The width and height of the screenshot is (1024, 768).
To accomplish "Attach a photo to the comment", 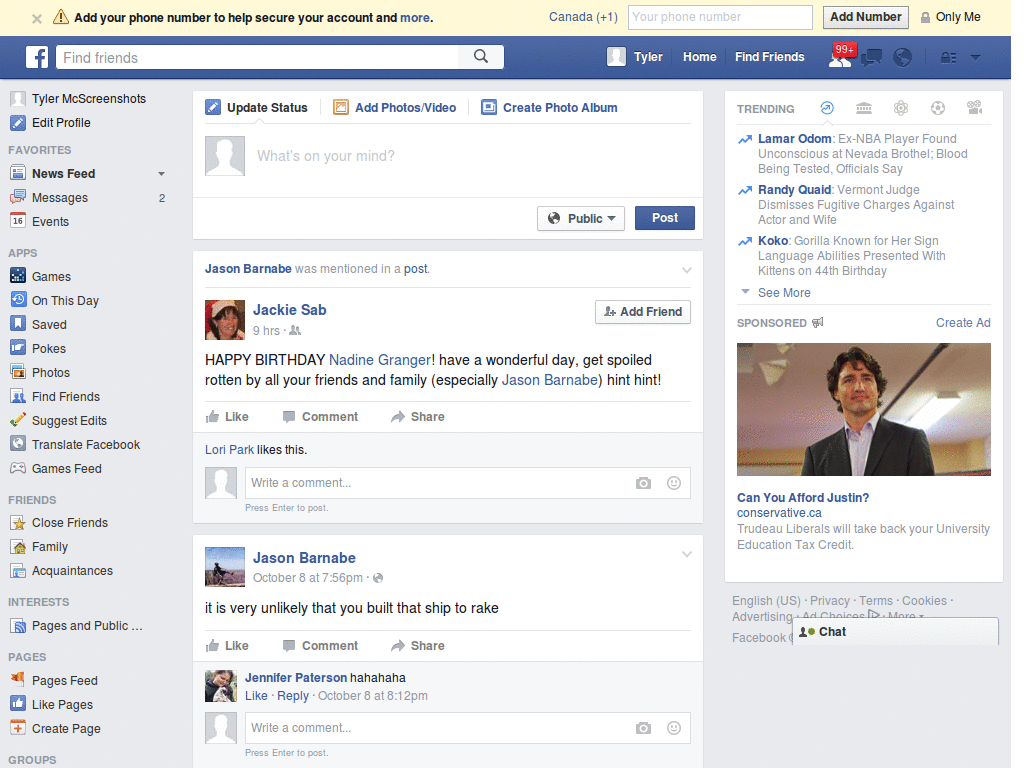I will (643, 483).
